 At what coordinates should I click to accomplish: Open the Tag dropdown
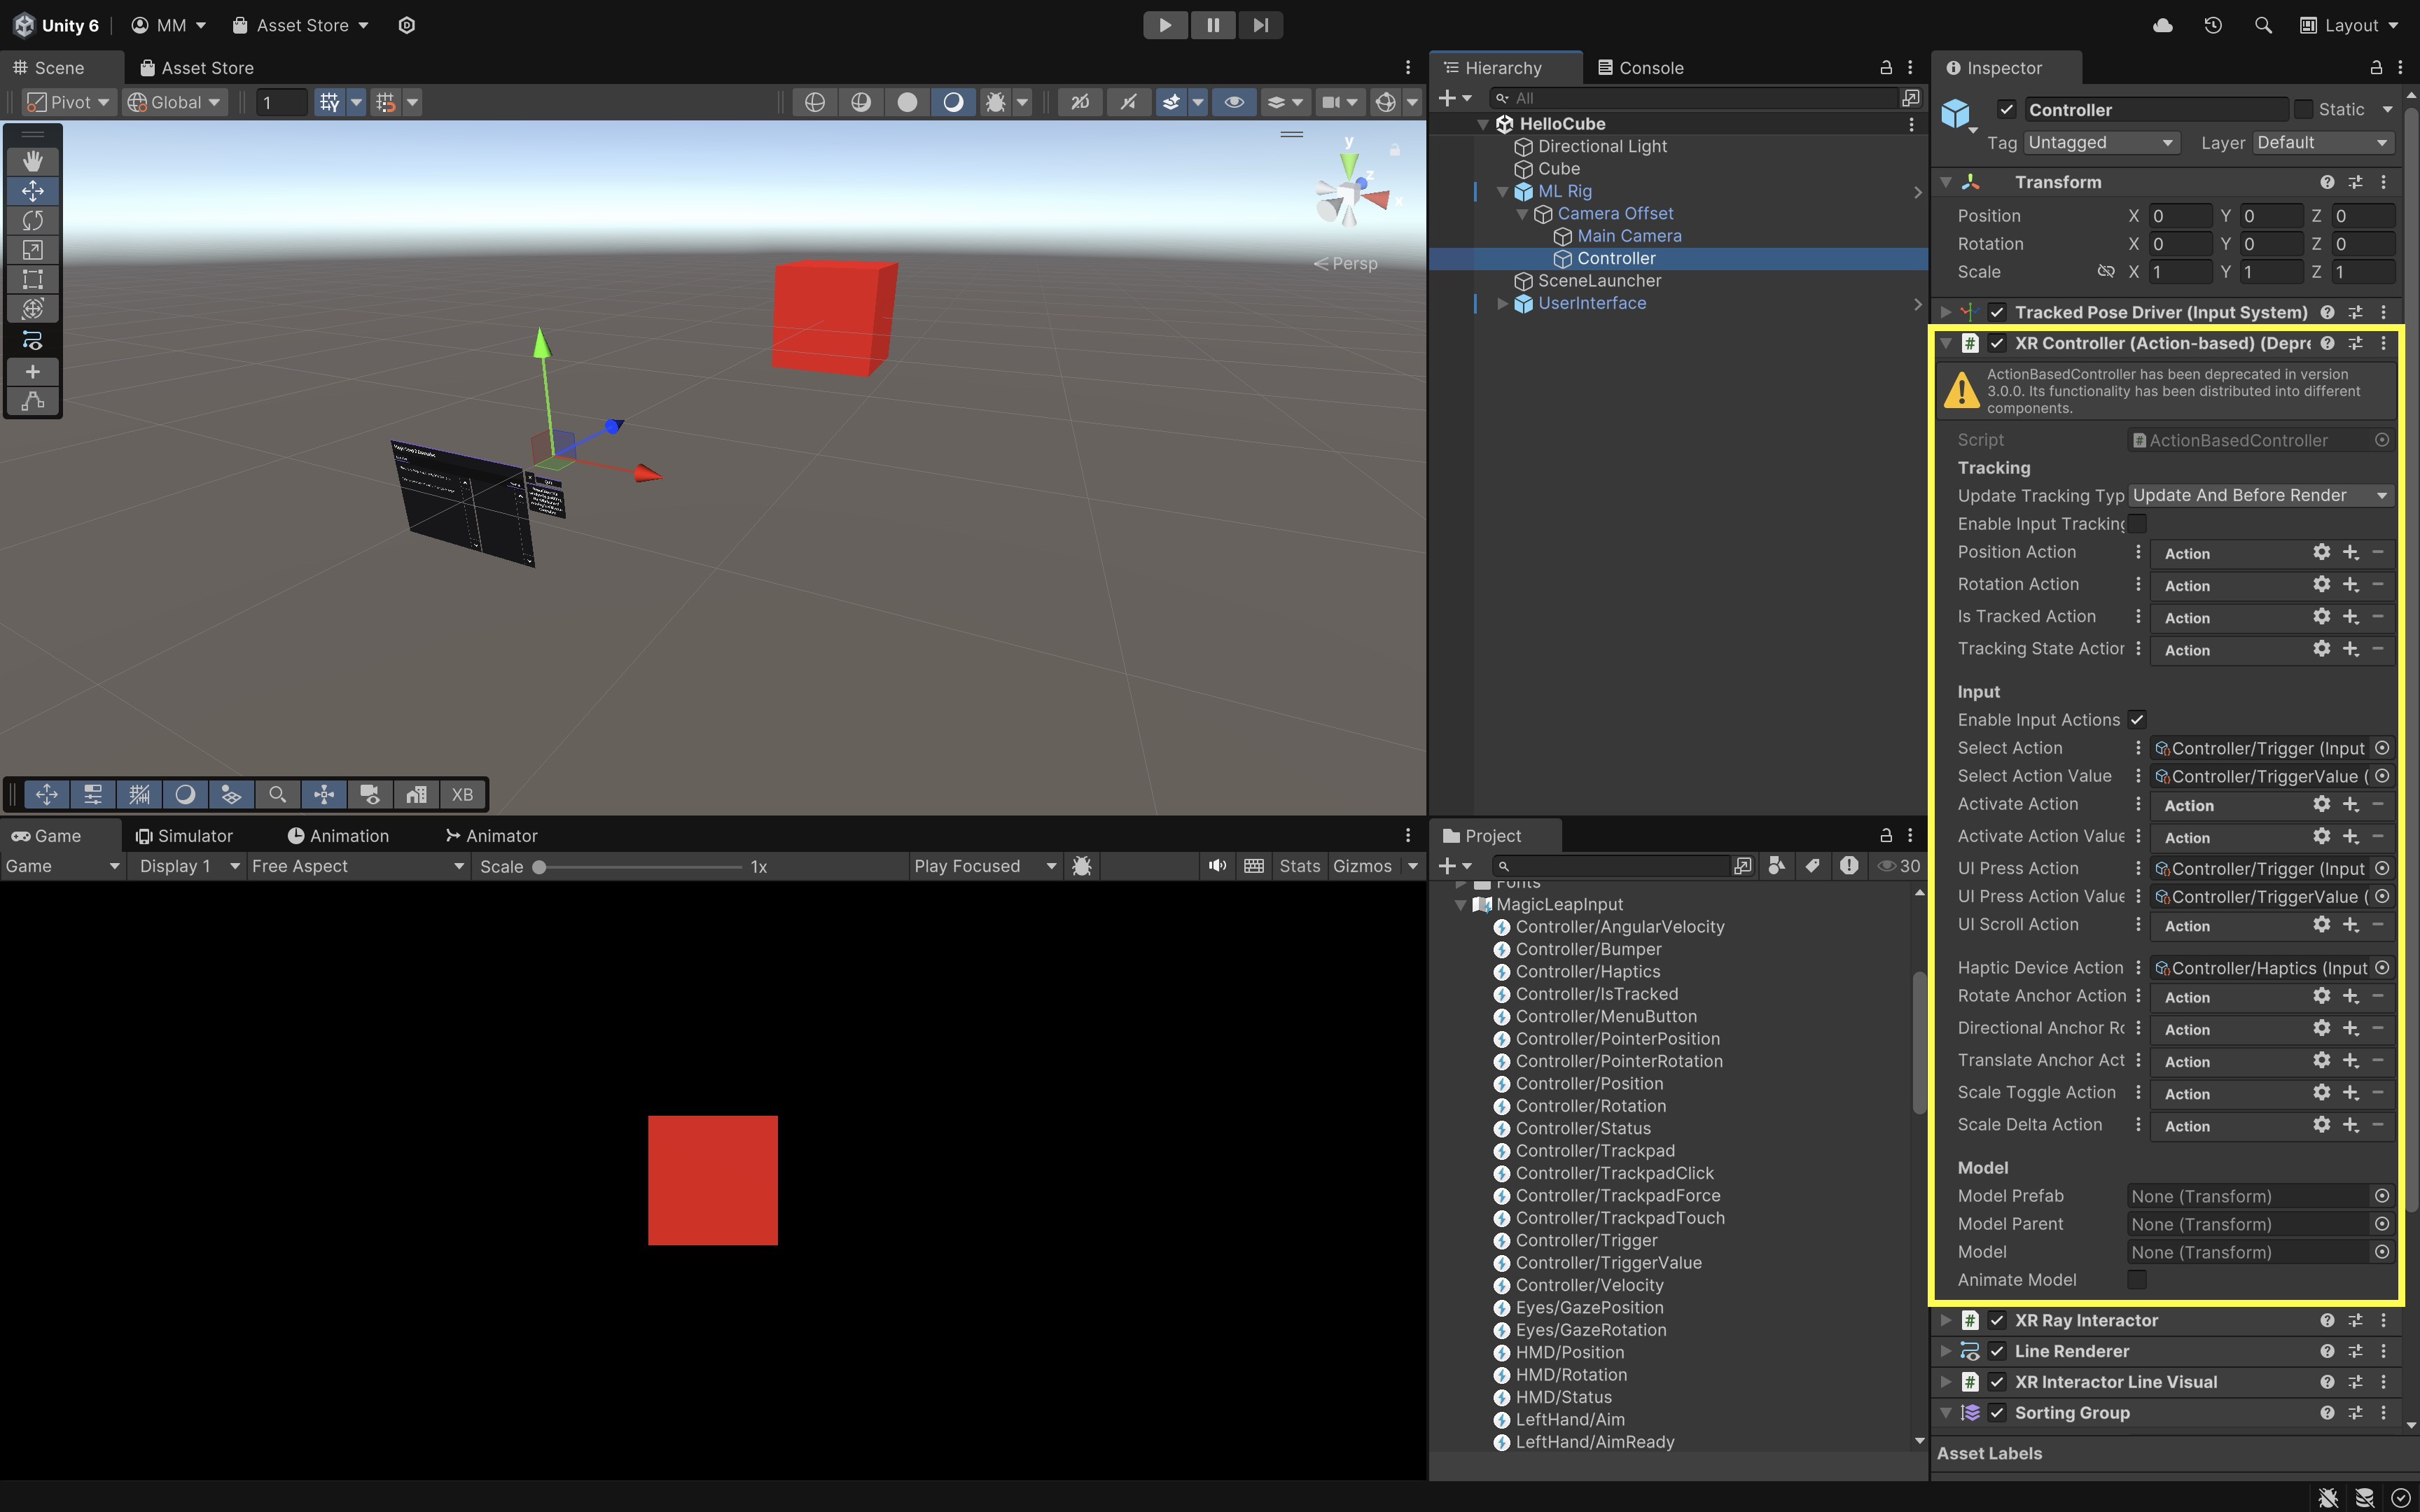(x=2100, y=143)
